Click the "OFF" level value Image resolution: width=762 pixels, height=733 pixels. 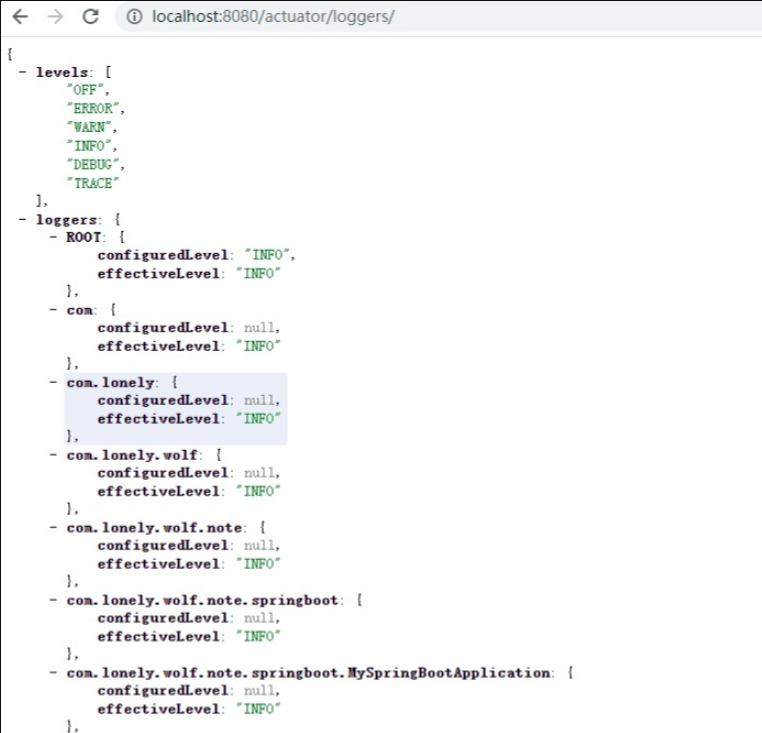(x=86, y=90)
